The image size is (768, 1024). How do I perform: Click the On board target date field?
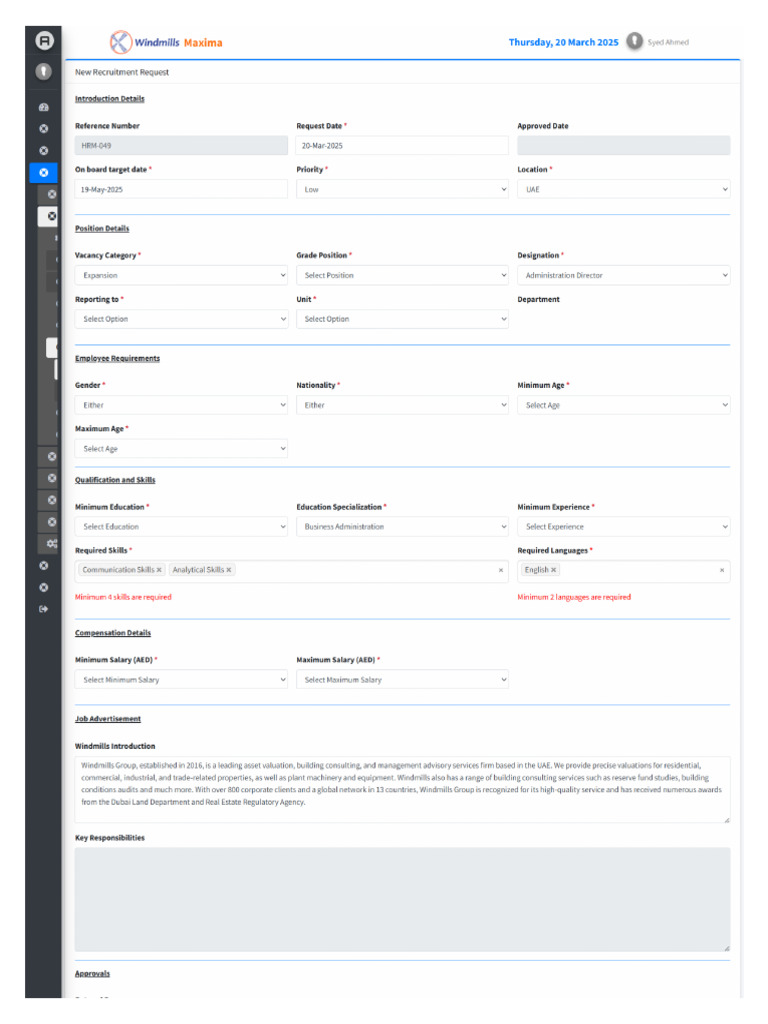181,189
